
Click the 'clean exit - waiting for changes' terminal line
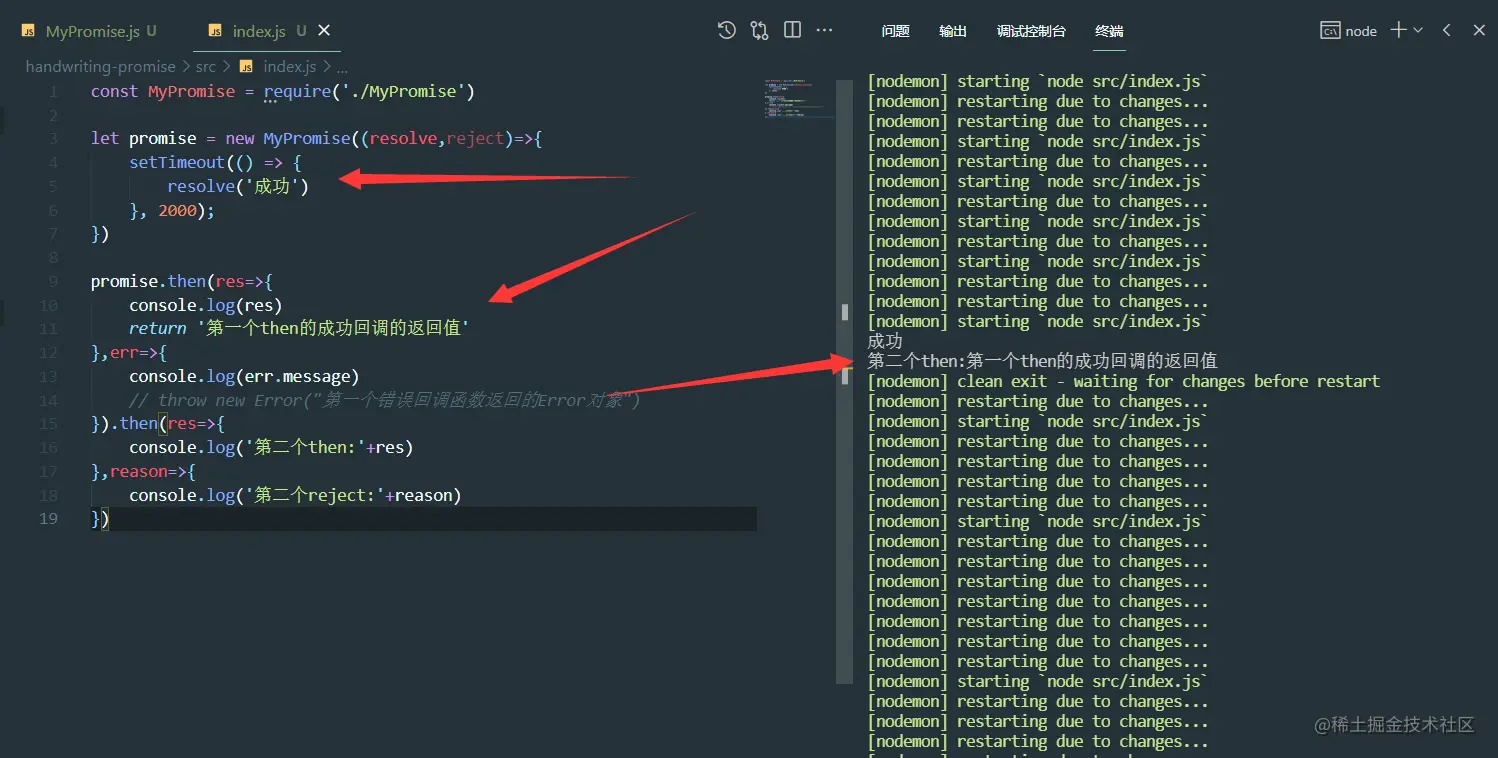coord(1123,381)
